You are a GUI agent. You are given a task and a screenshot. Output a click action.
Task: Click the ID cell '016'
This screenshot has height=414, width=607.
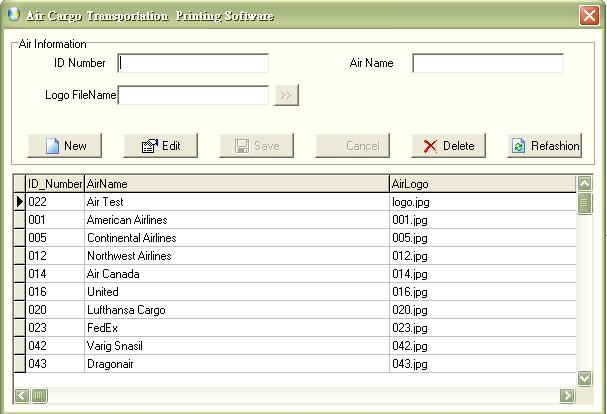coord(55,292)
